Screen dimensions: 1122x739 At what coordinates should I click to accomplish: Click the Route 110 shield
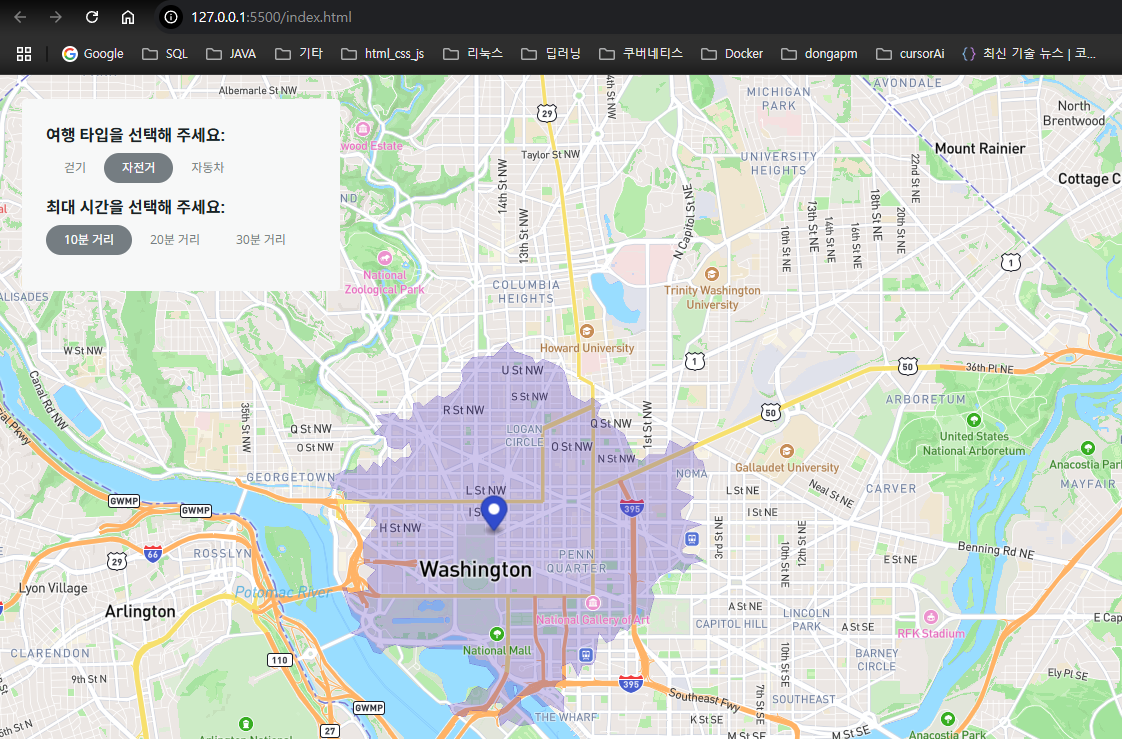point(280,660)
